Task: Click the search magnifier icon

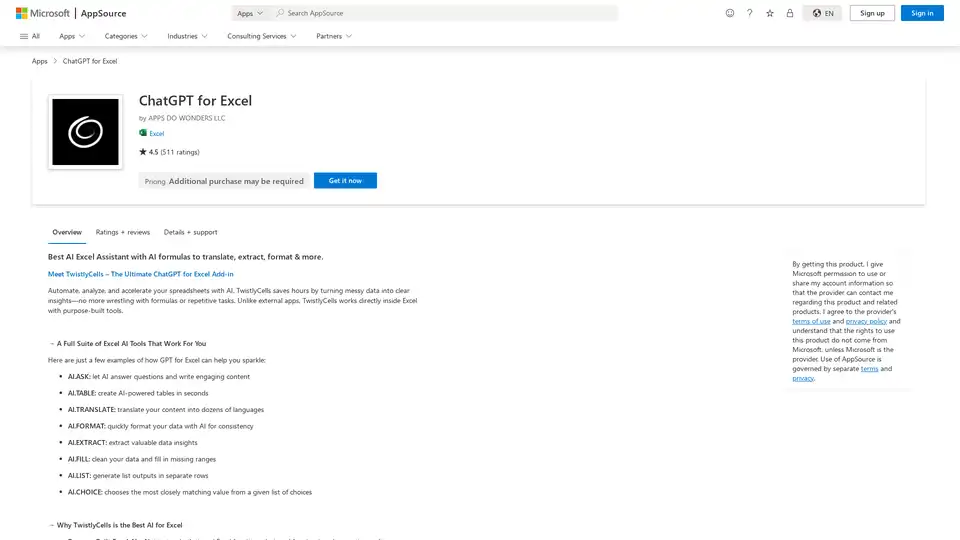Action: pyautogui.click(x=280, y=13)
